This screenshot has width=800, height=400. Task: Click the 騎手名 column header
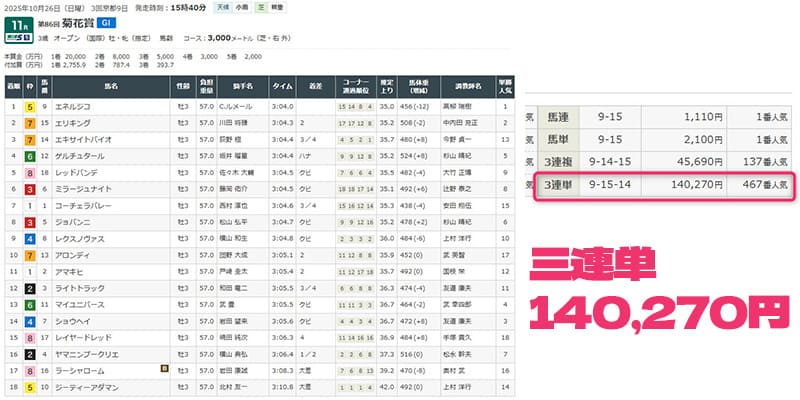click(243, 87)
